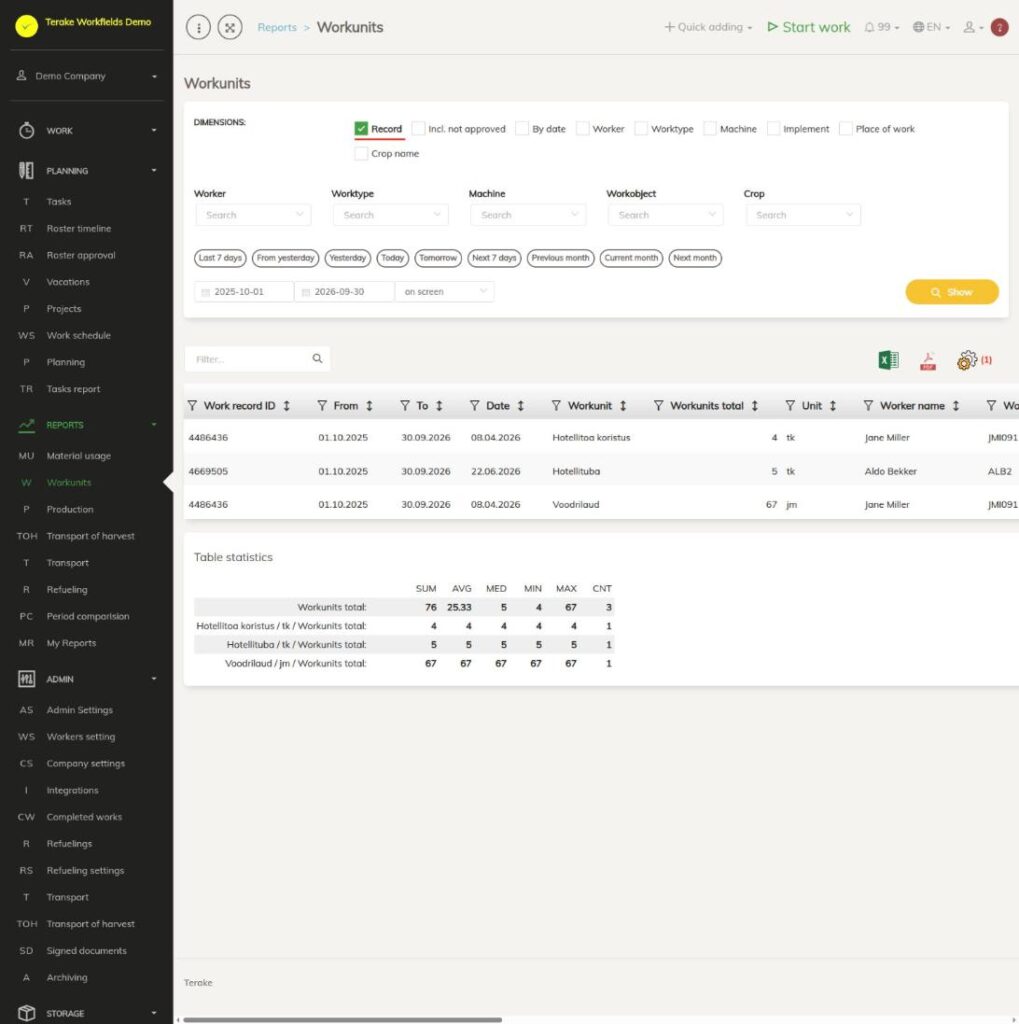This screenshot has width=1019, height=1024.
Task: Check the Implement dimension checkbox
Action: [773, 129]
